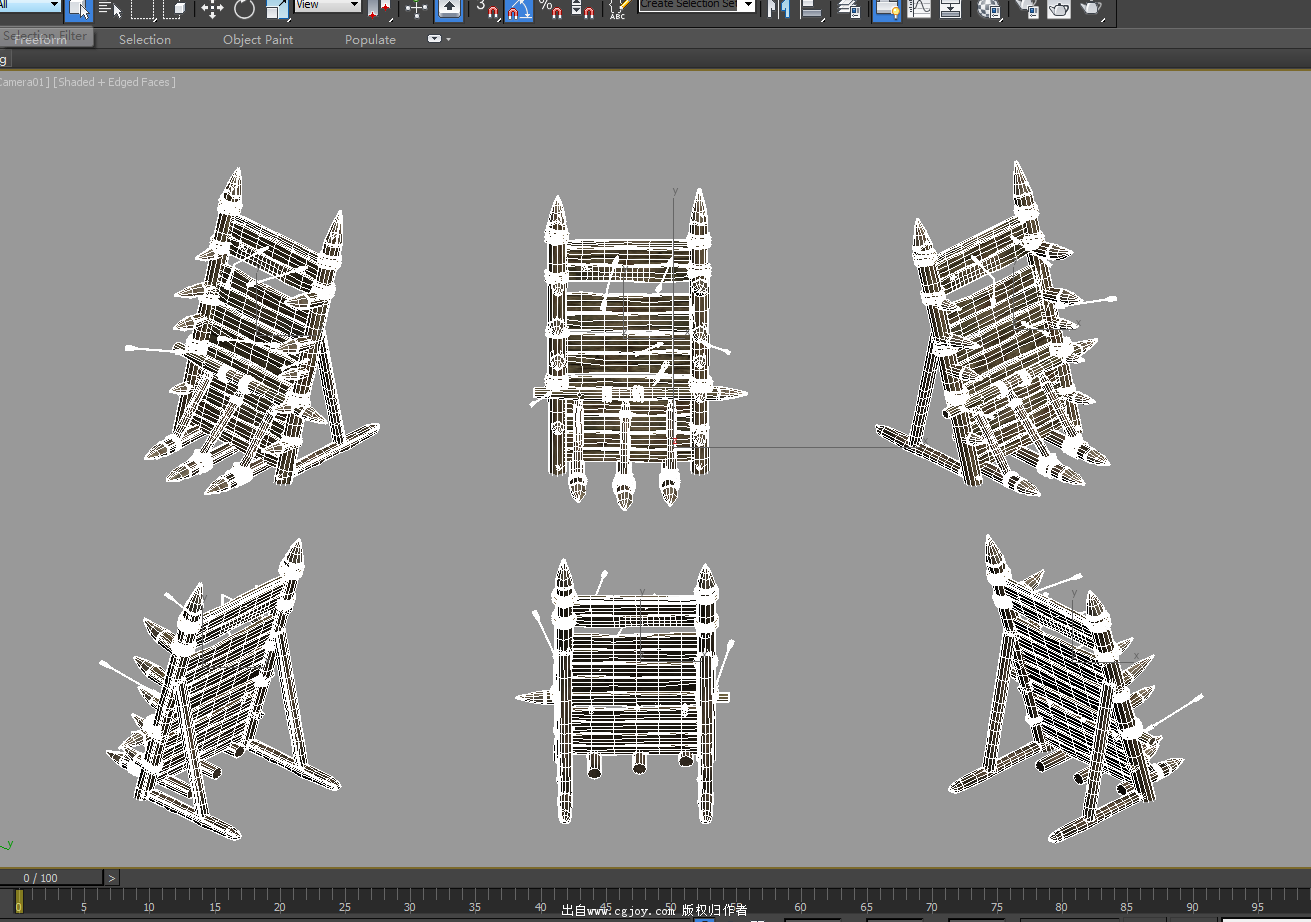Open the Object Paint ribbon tab

coord(258,40)
